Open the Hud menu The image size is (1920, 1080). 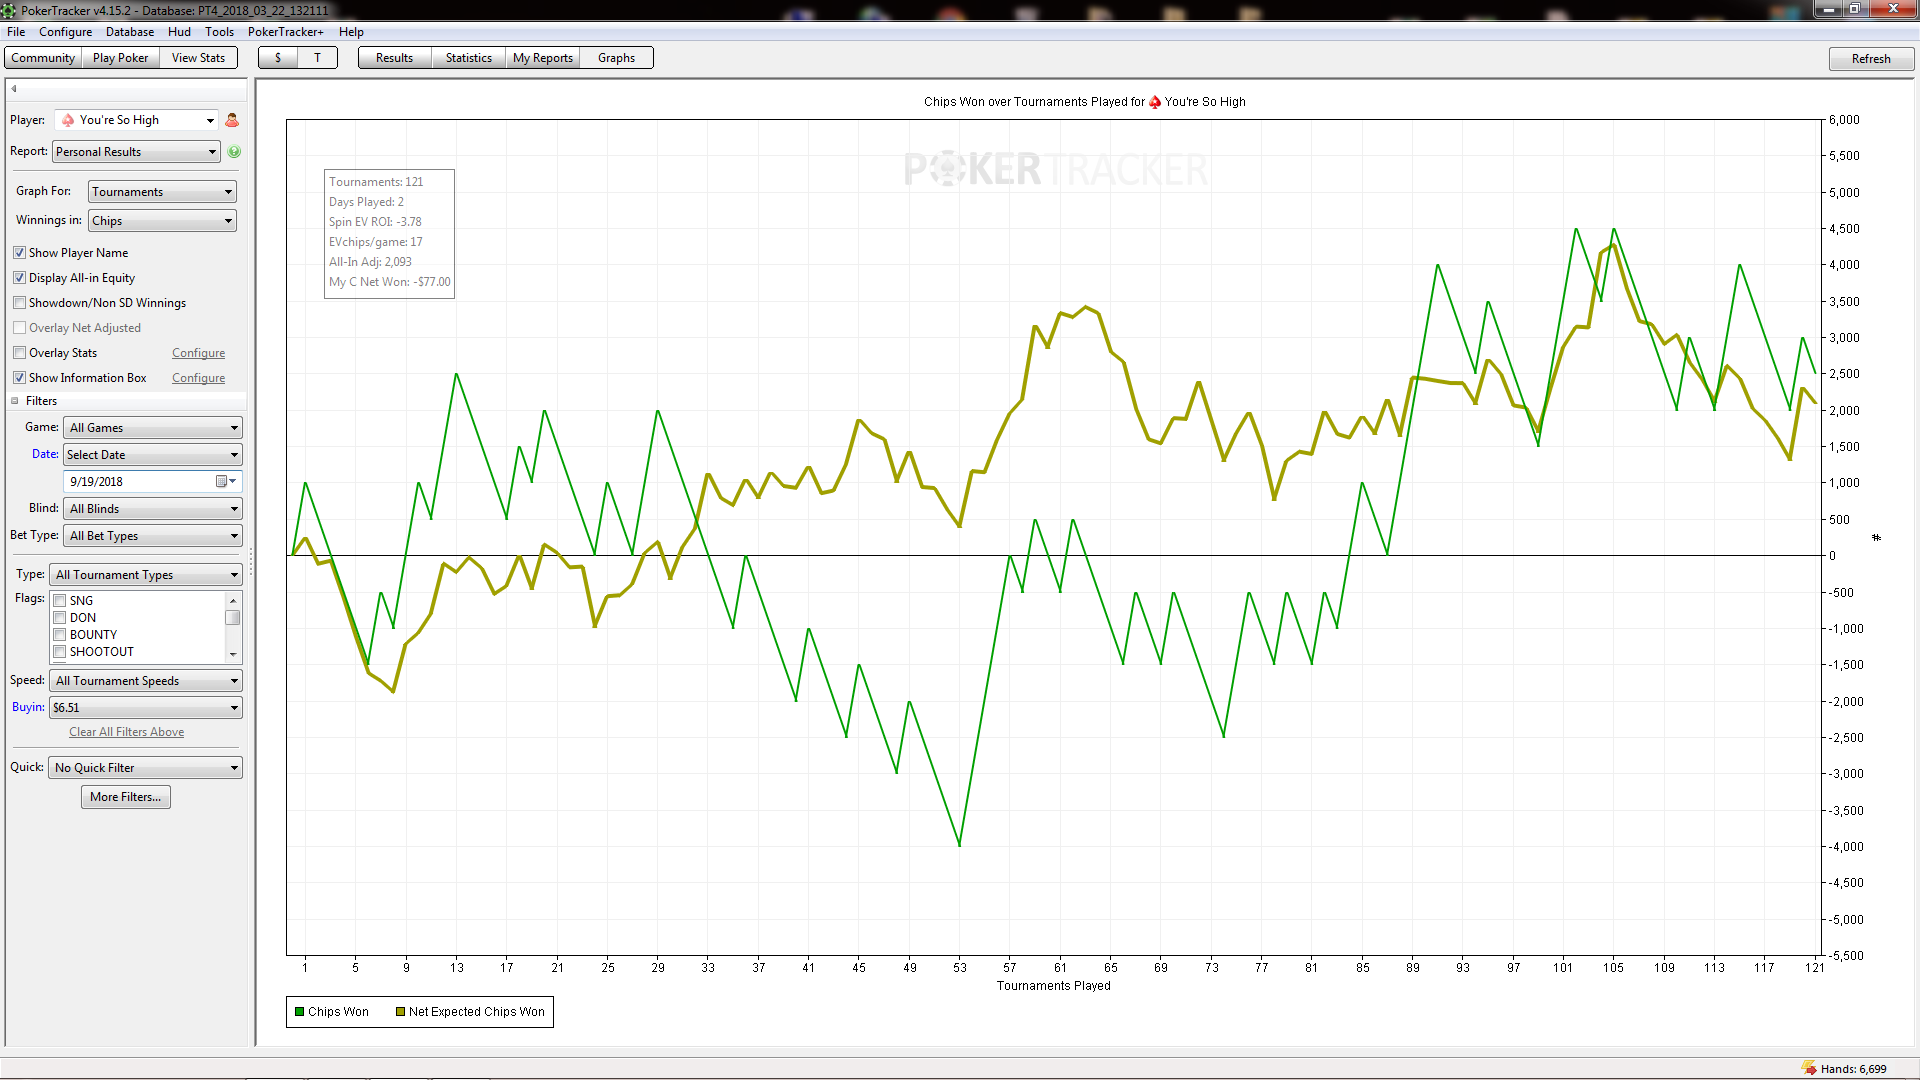point(180,32)
